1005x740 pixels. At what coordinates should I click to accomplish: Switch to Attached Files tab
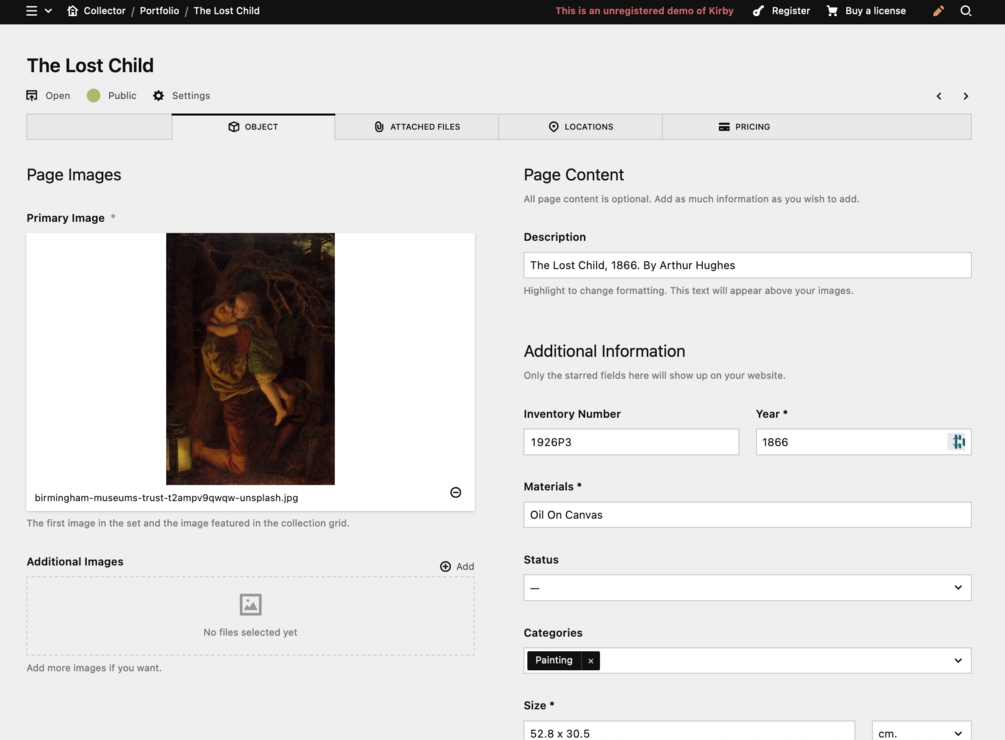(x=417, y=127)
